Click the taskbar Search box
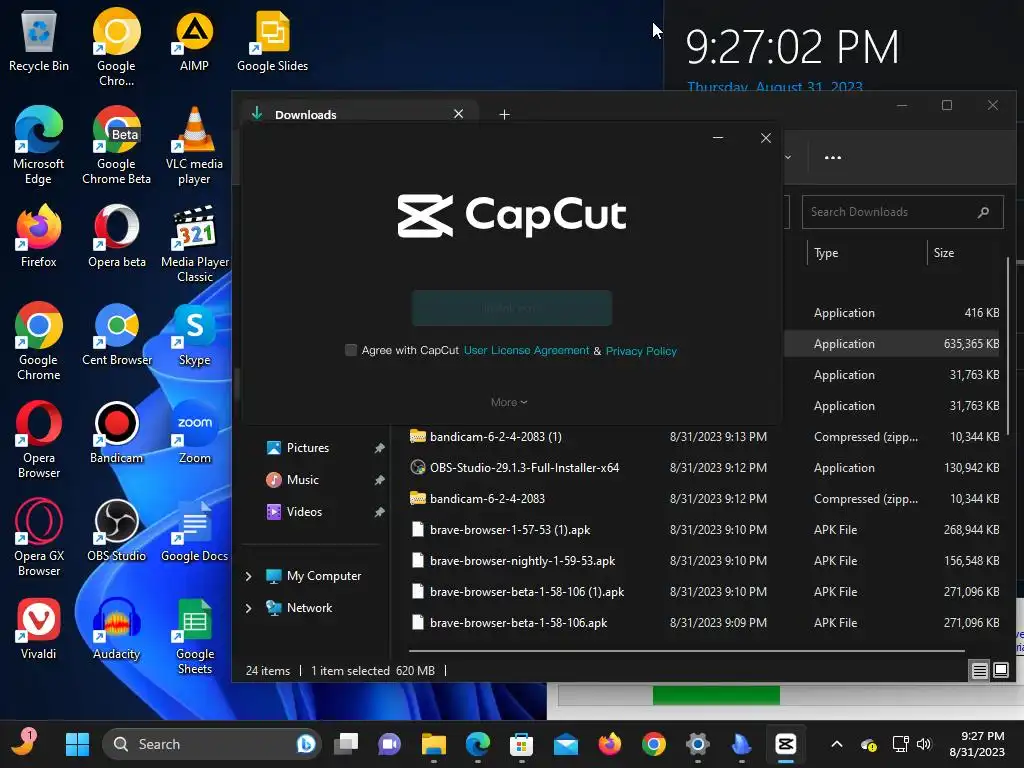 click(x=212, y=744)
